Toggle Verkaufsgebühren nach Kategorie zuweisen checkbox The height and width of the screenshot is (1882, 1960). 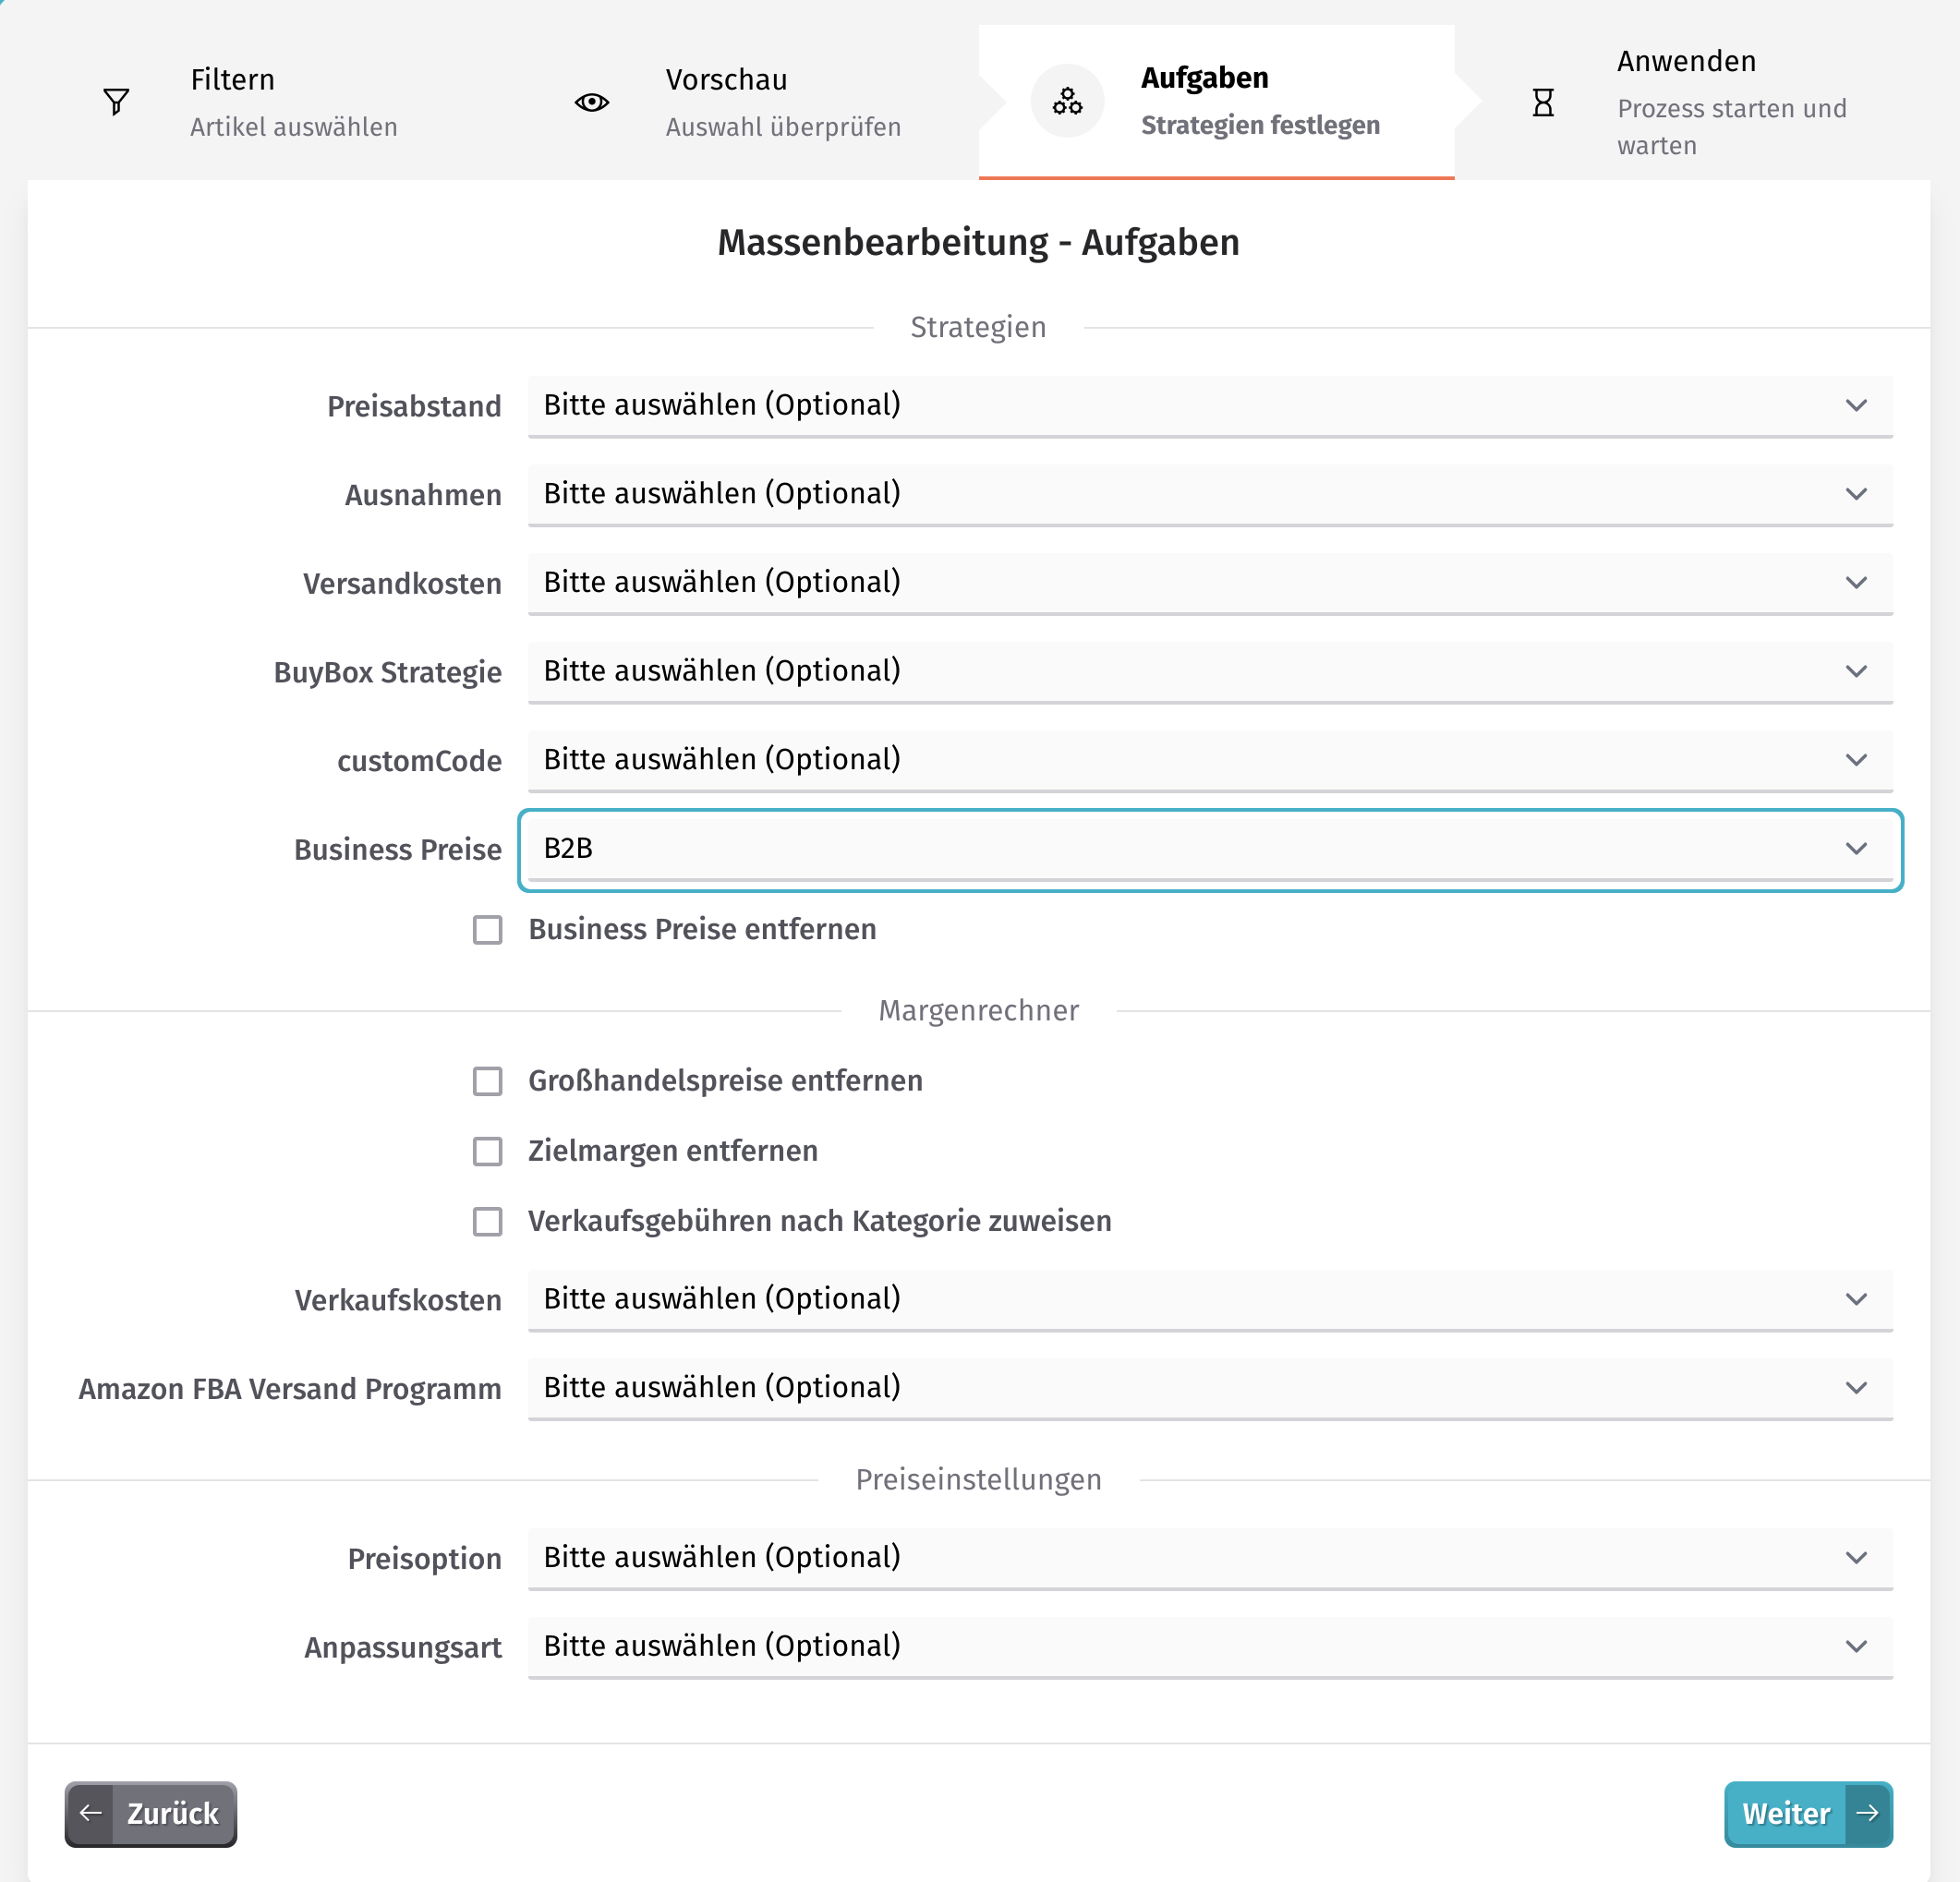click(488, 1220)
